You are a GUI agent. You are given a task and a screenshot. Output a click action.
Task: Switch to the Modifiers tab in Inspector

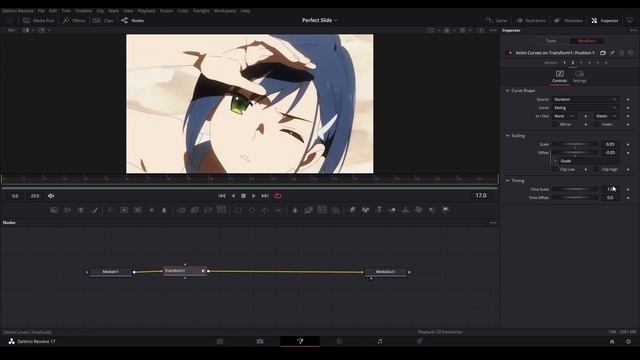click(587, 41)
